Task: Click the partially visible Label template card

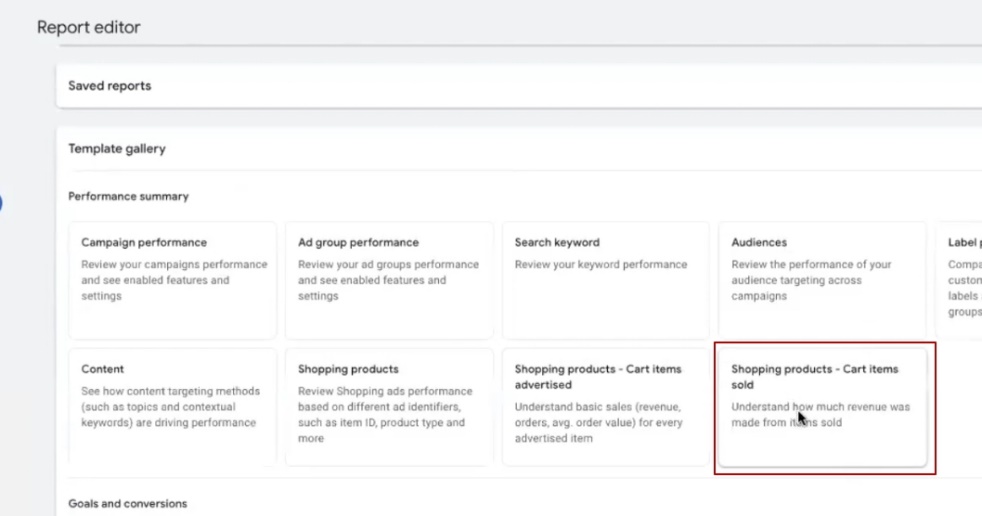Action: [x=962, y=280]
